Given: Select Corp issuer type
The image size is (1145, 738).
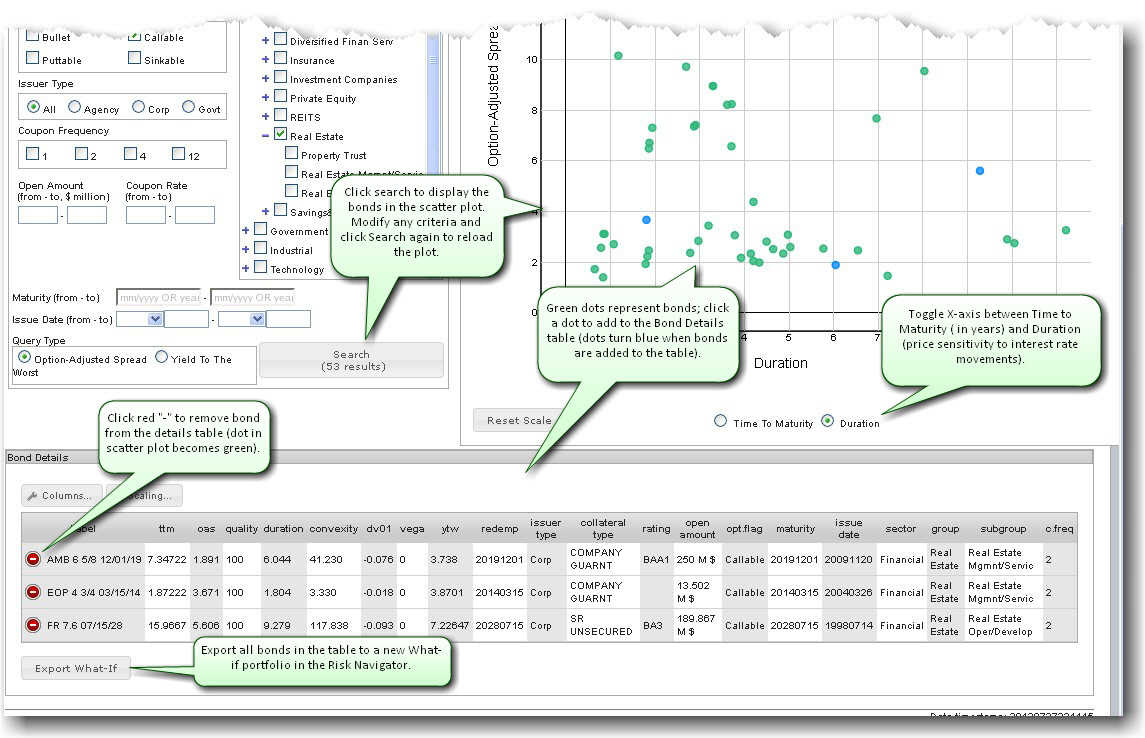Looking at the screenshot, I should pyautogui.click(x=138, y=107).
